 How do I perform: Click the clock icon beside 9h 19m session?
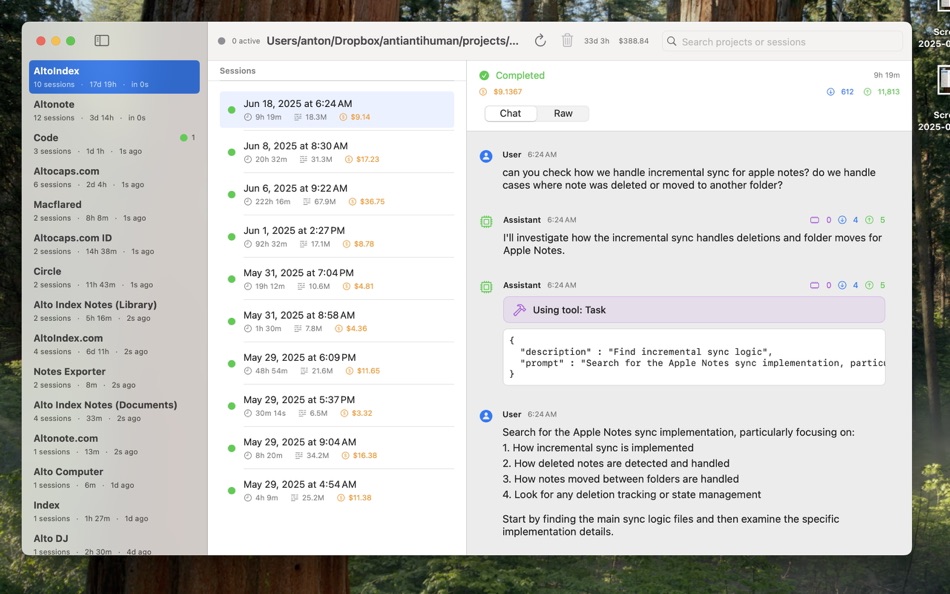coord(248,118)
